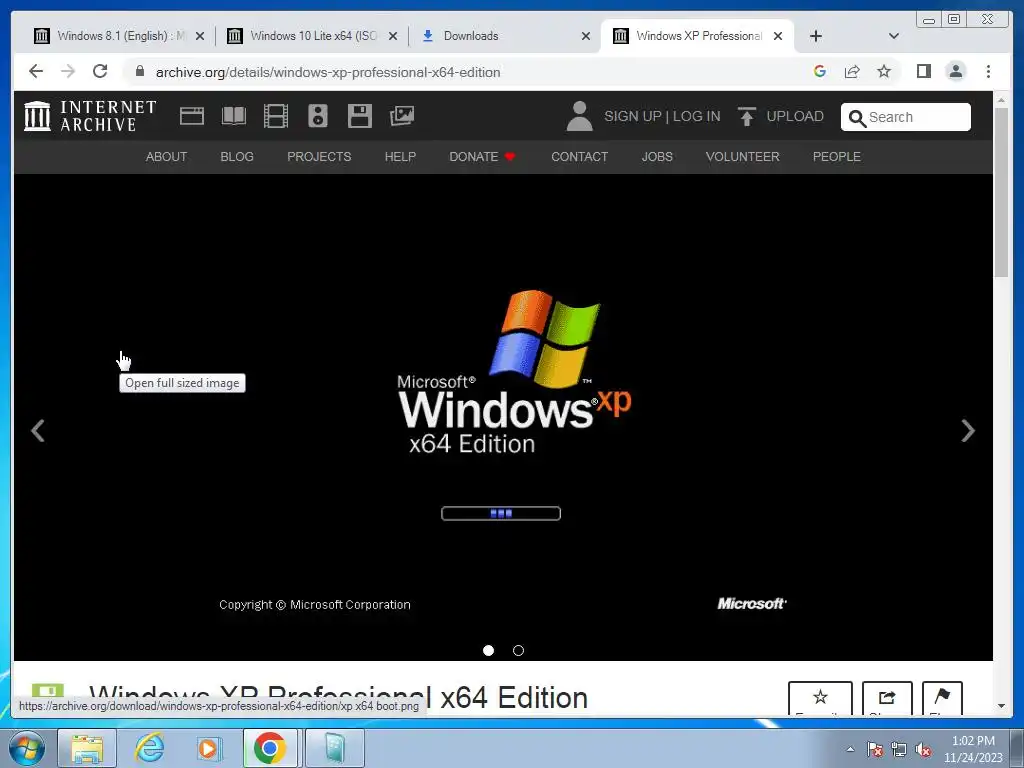Select second carousel image dot
This screenshot has width=1024, height=768.
(x=519, y=650)
